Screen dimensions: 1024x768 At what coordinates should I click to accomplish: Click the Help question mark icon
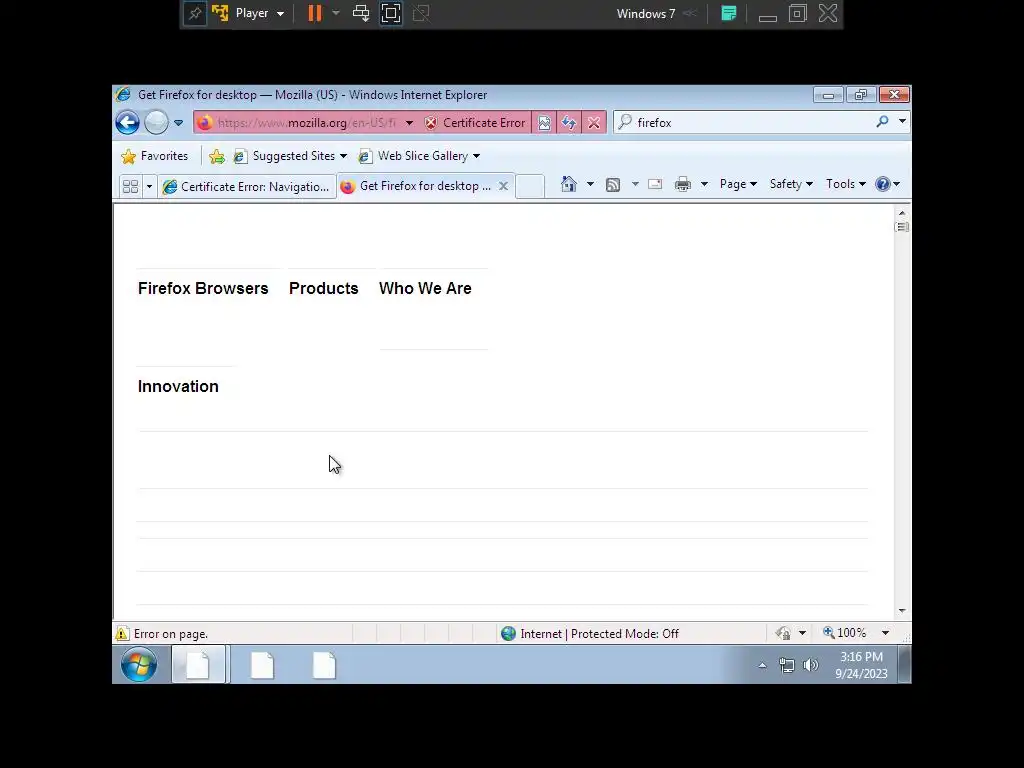tap(883, 184)
